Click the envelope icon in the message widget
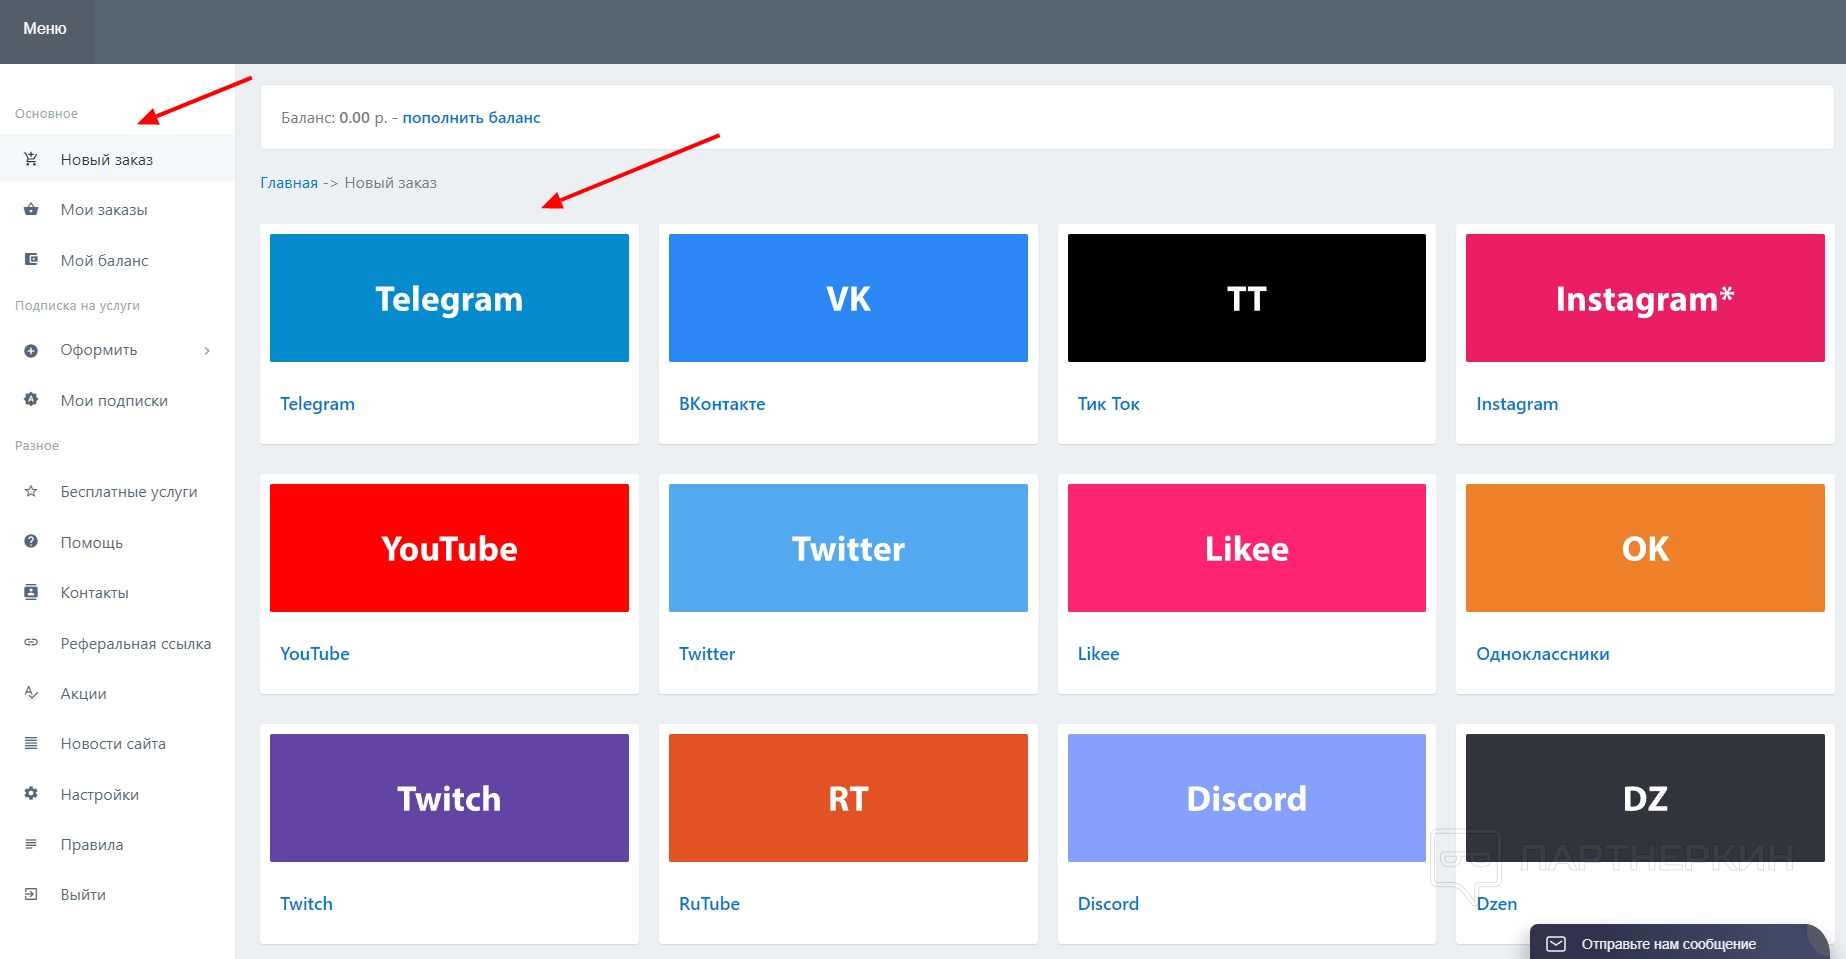Screen dimensions: 1846x959 click(x=1556, y=944)
